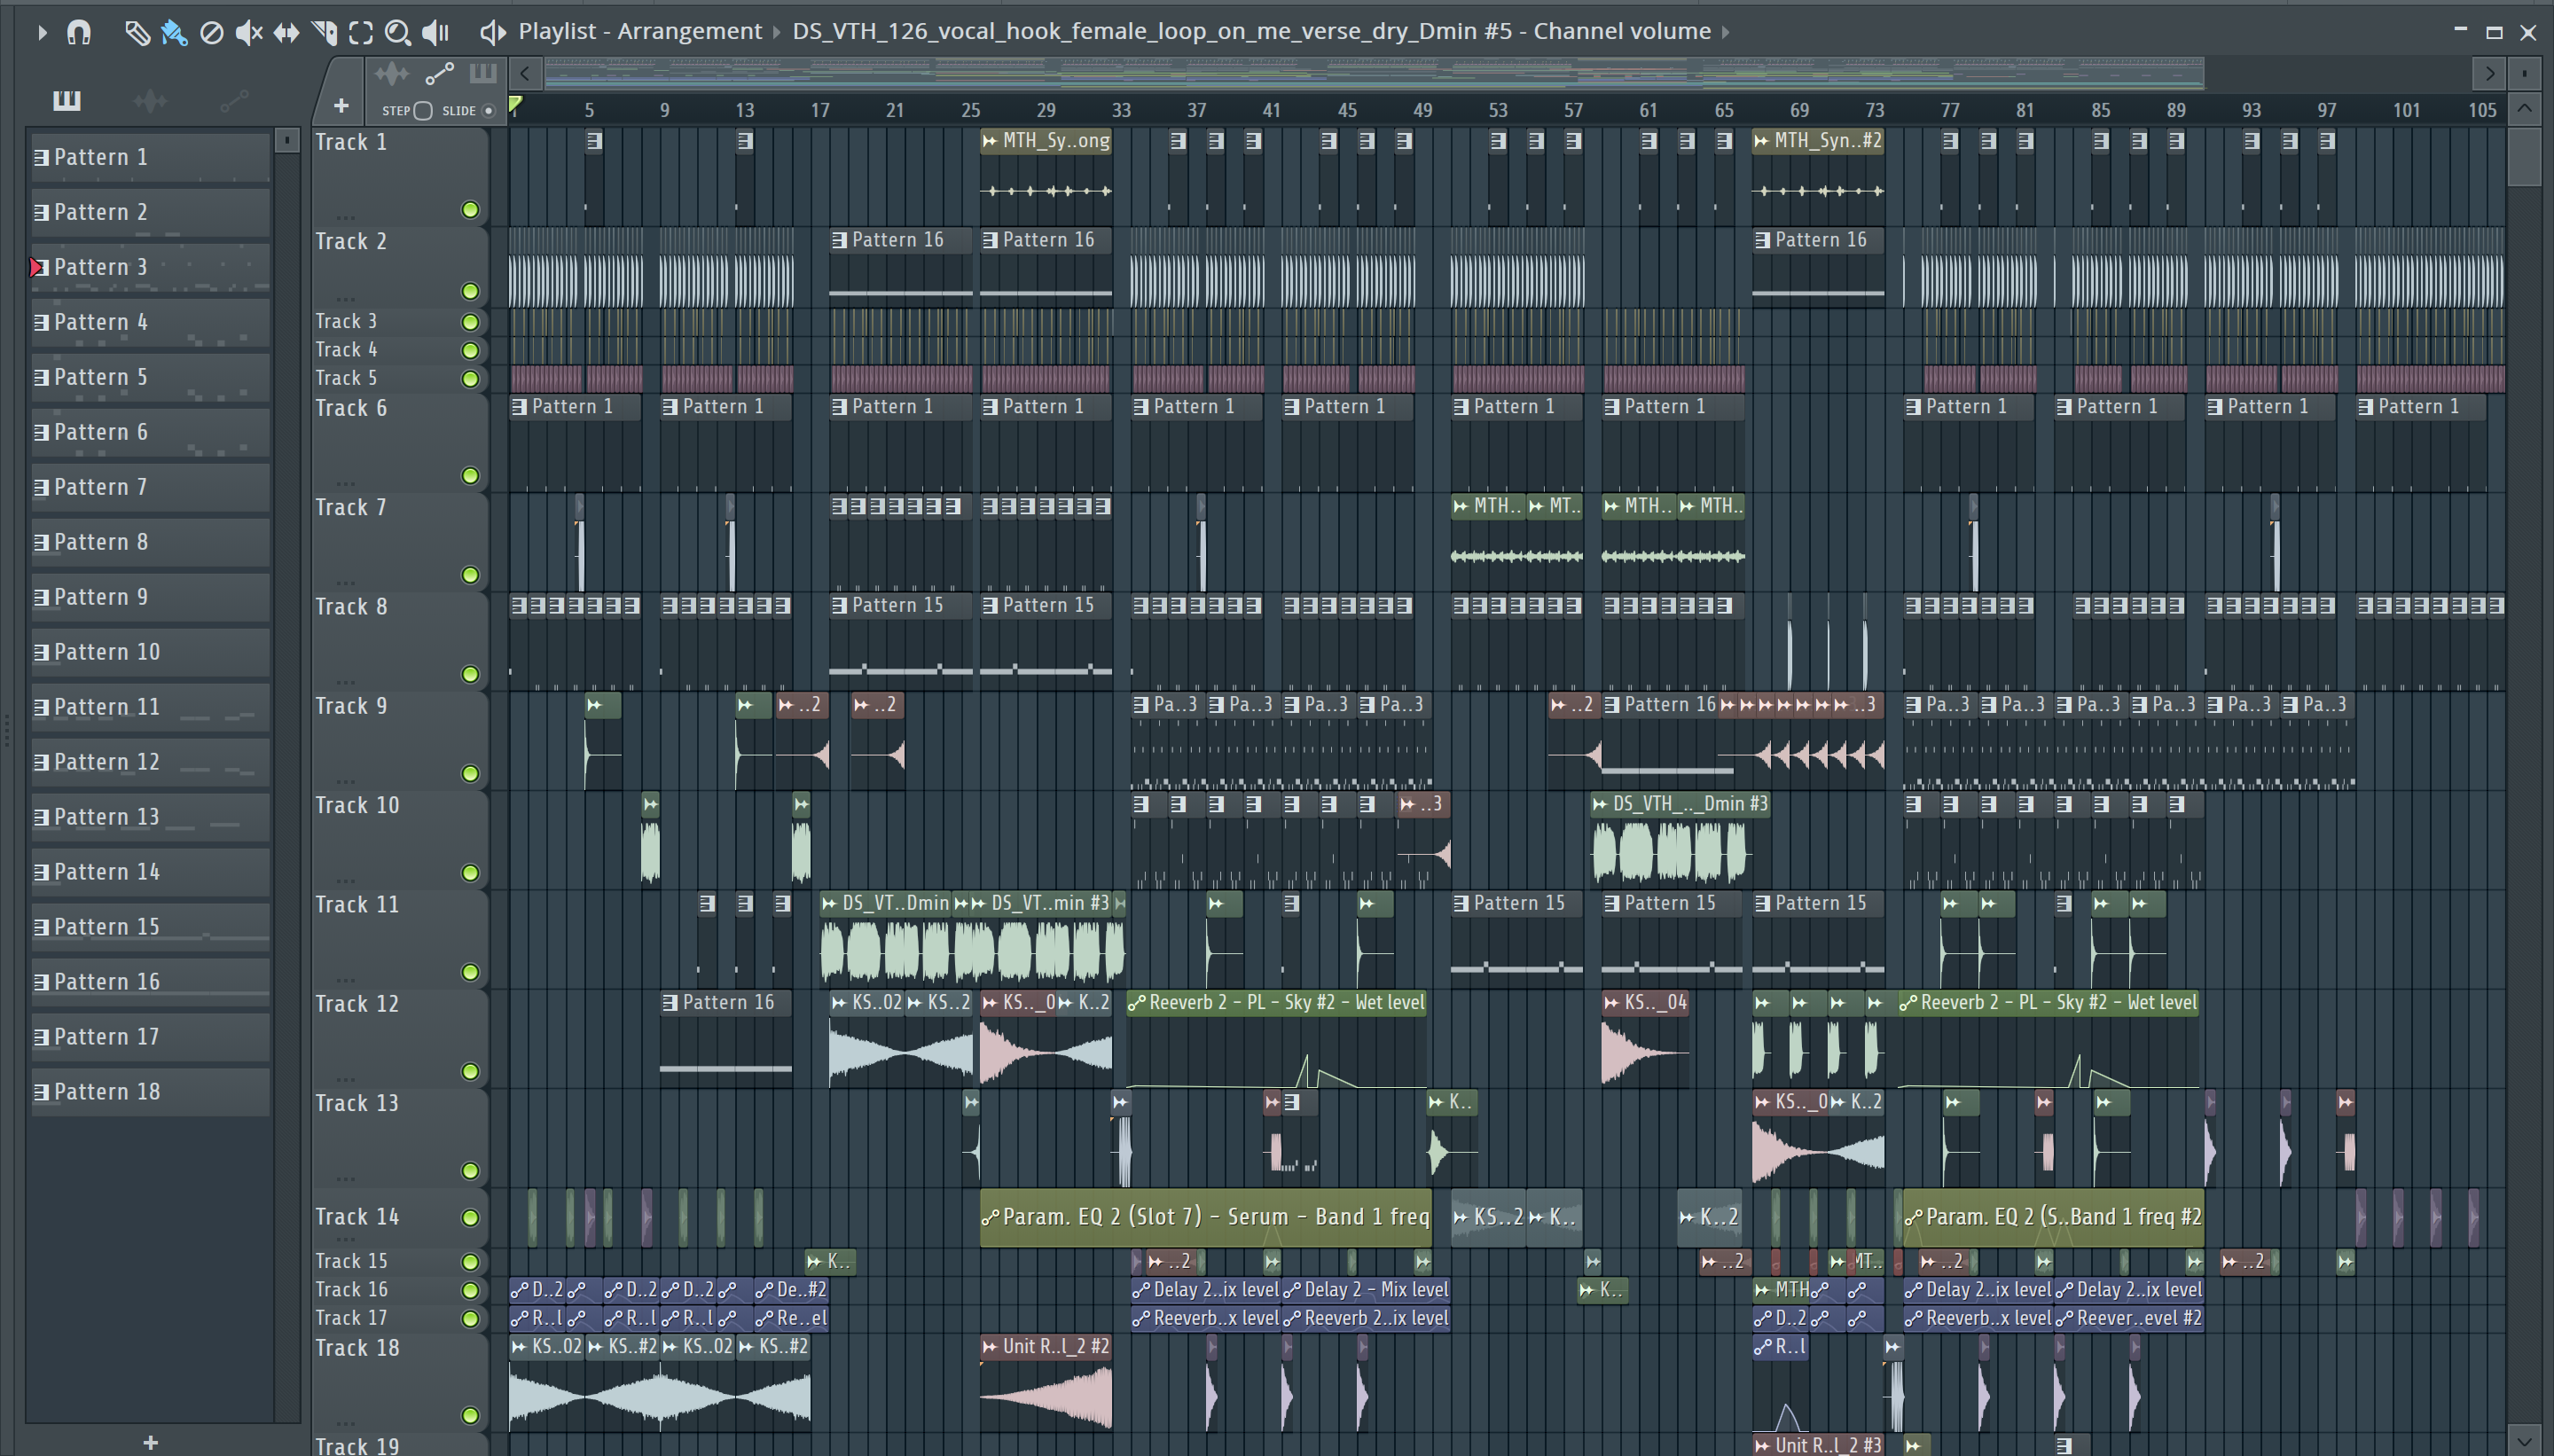Screen dimensions: 2554x1456
Task: Select the Slice tool
Action: coord(324,32)
